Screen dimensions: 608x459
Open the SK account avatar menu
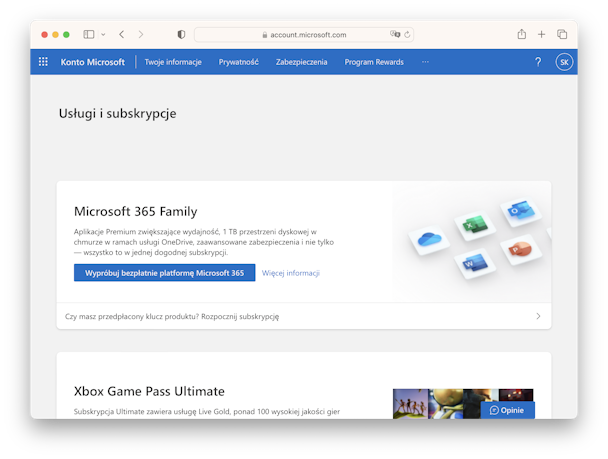click(564, 62)
